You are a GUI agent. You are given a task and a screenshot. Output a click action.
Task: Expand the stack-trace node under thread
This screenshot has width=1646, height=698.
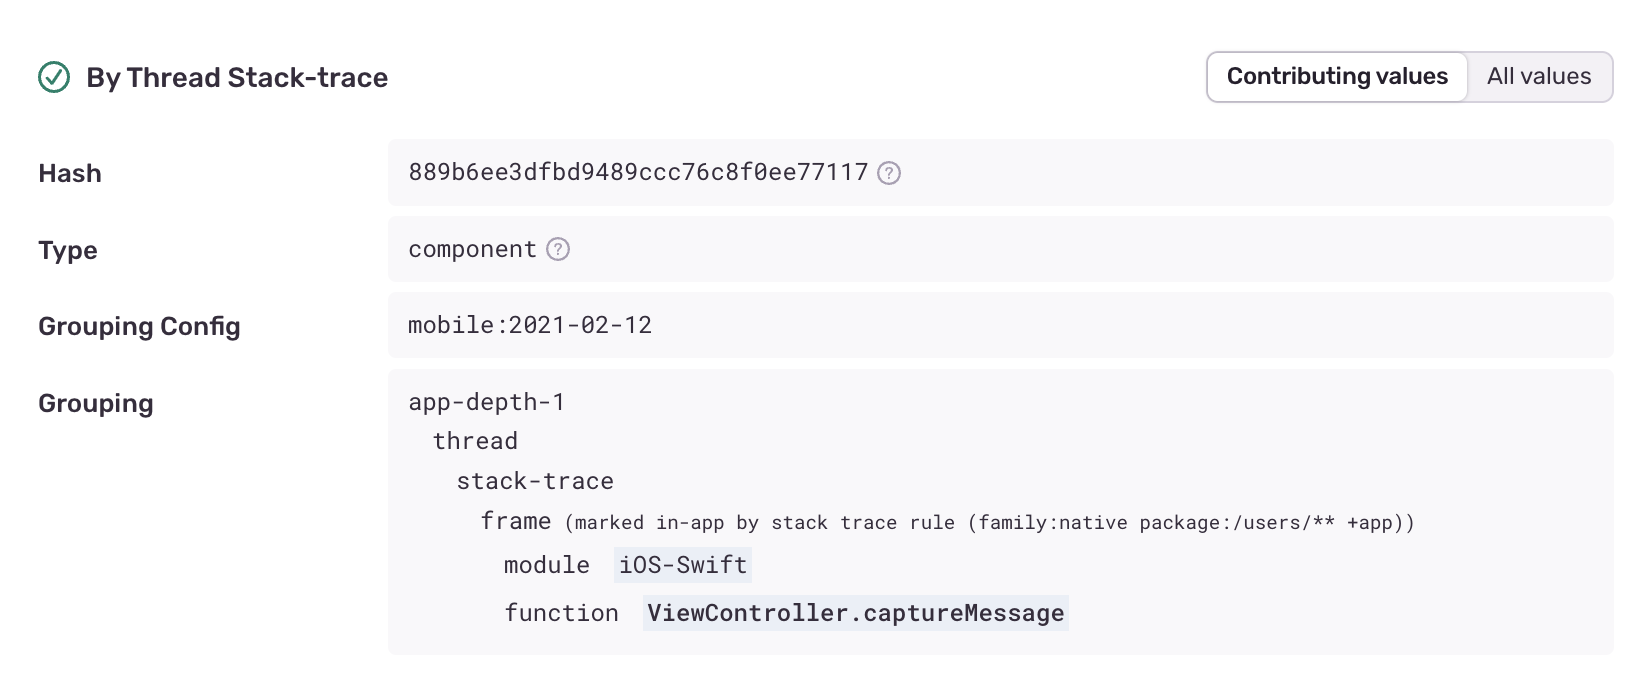[534, 481]
